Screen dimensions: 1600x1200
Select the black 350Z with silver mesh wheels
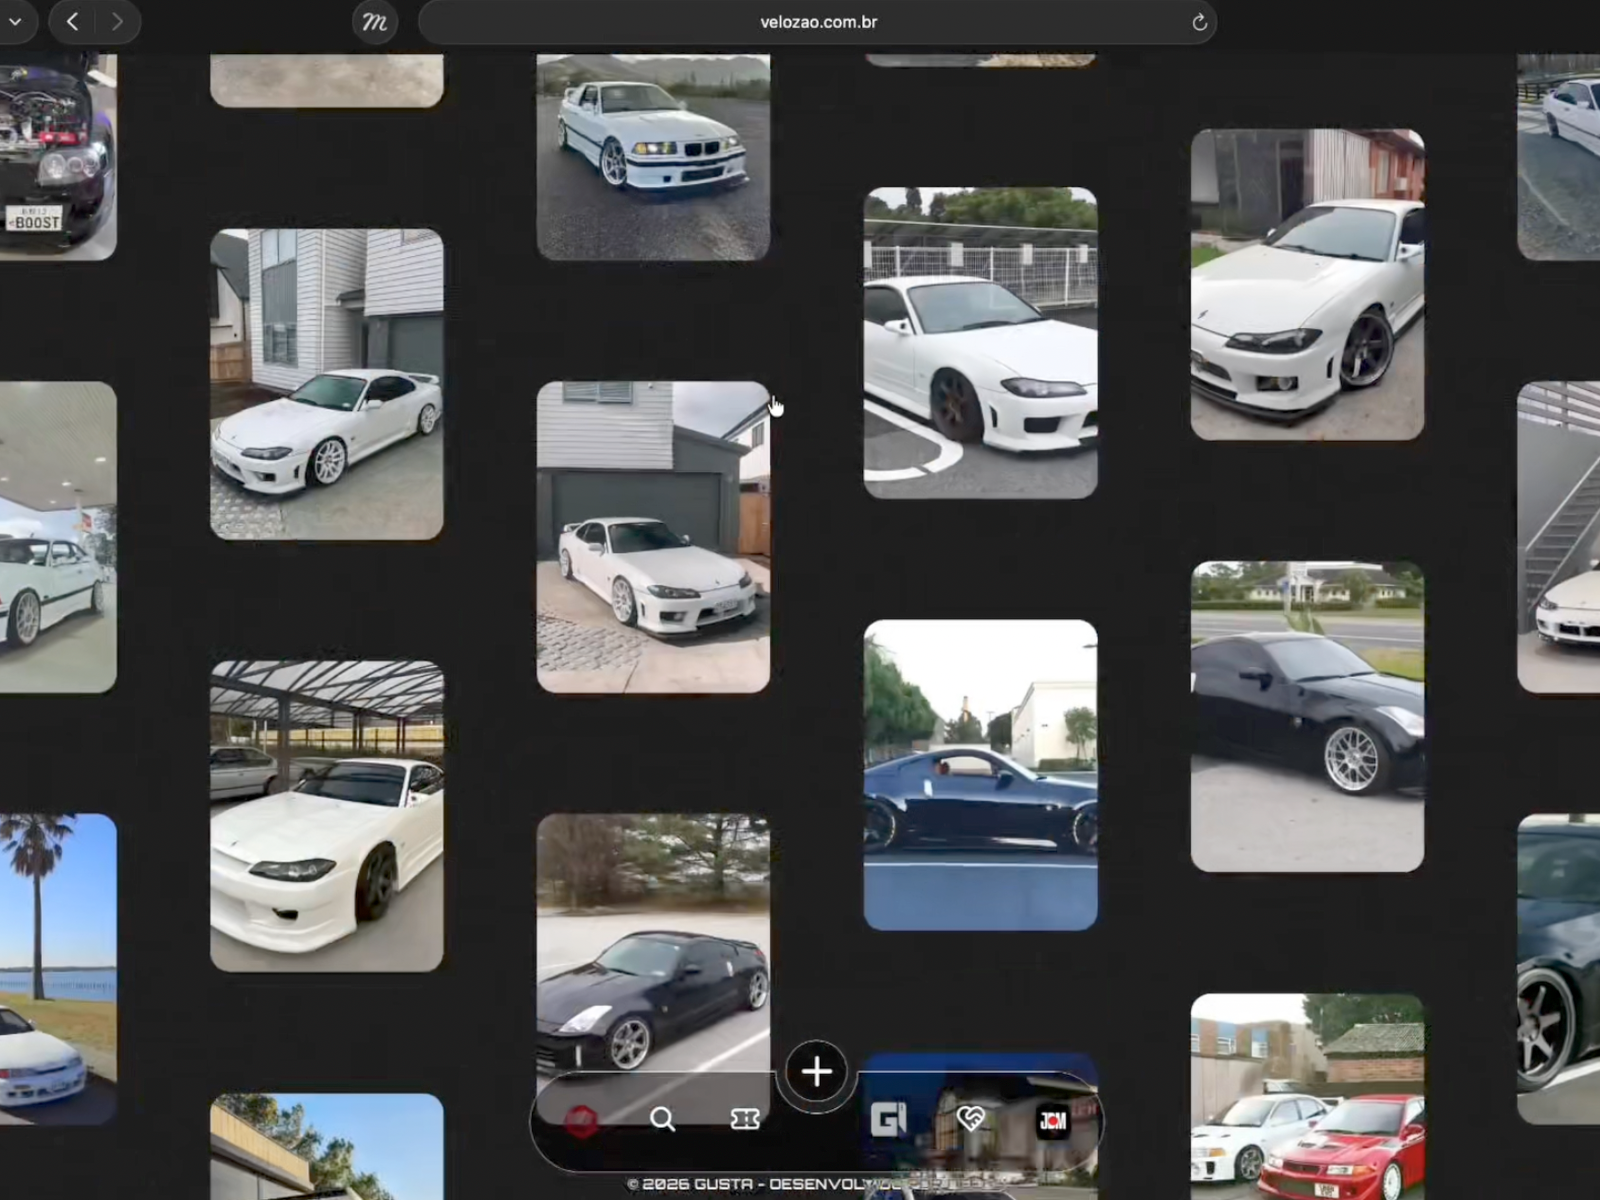1307,716
